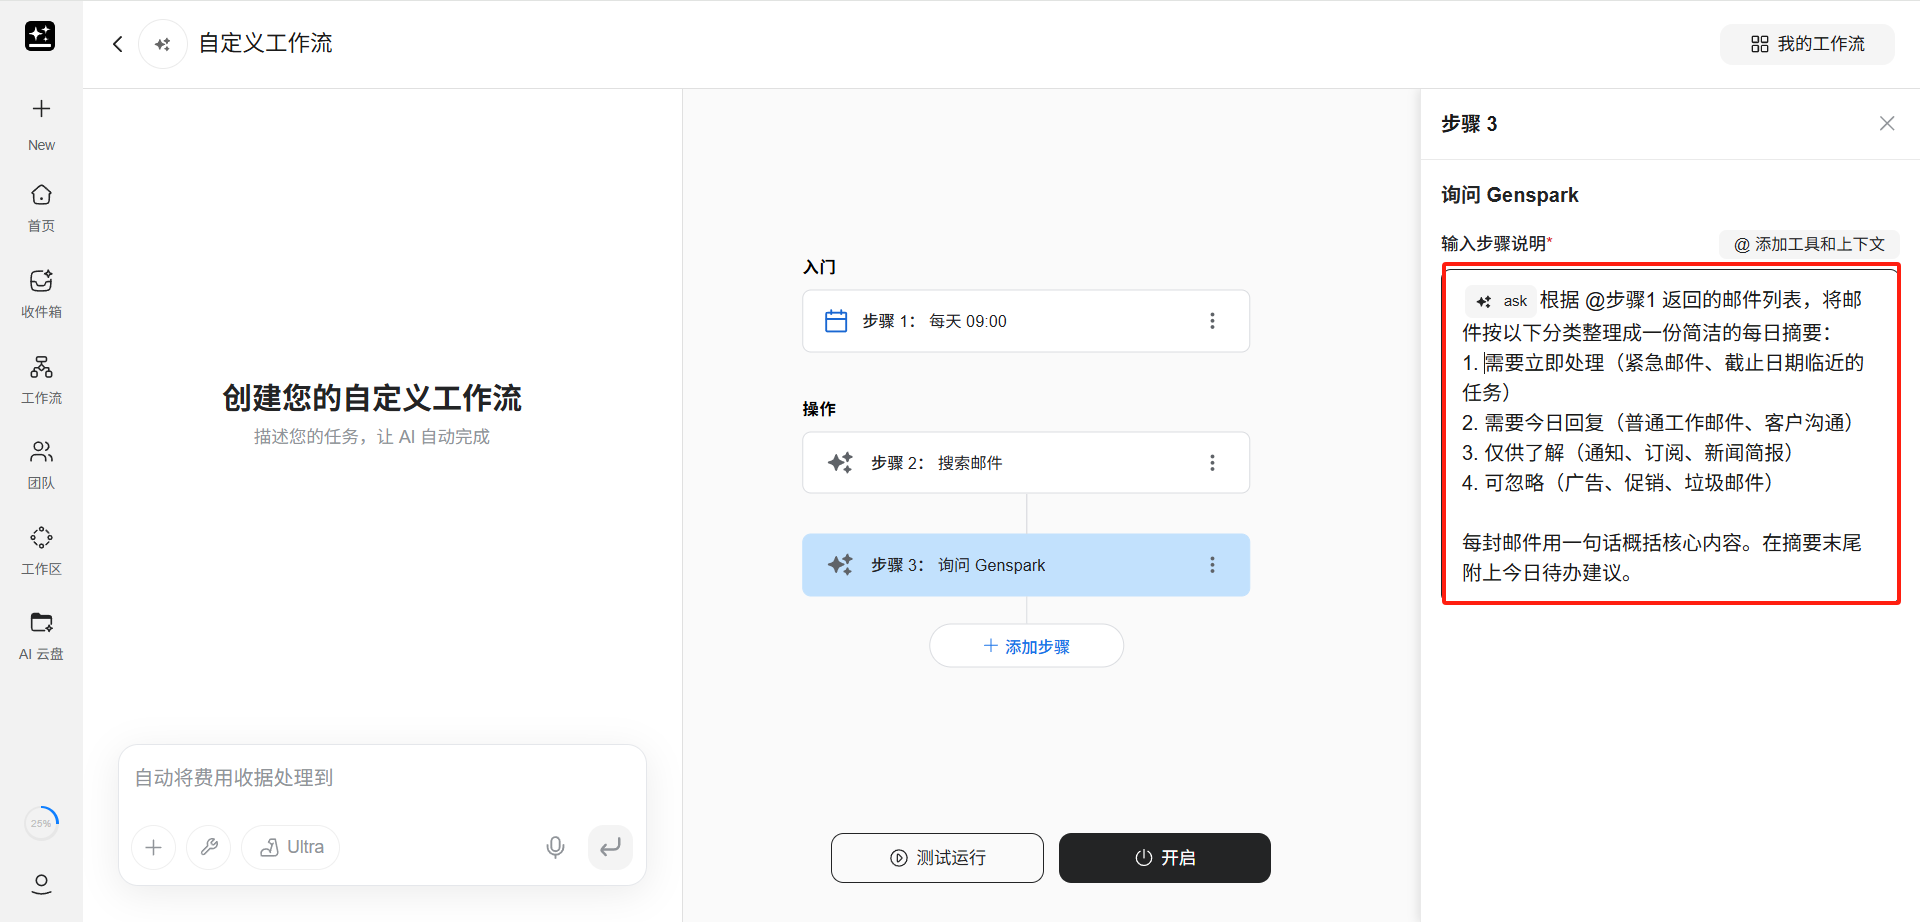Open the 团队 team sidebar icon

41,452
